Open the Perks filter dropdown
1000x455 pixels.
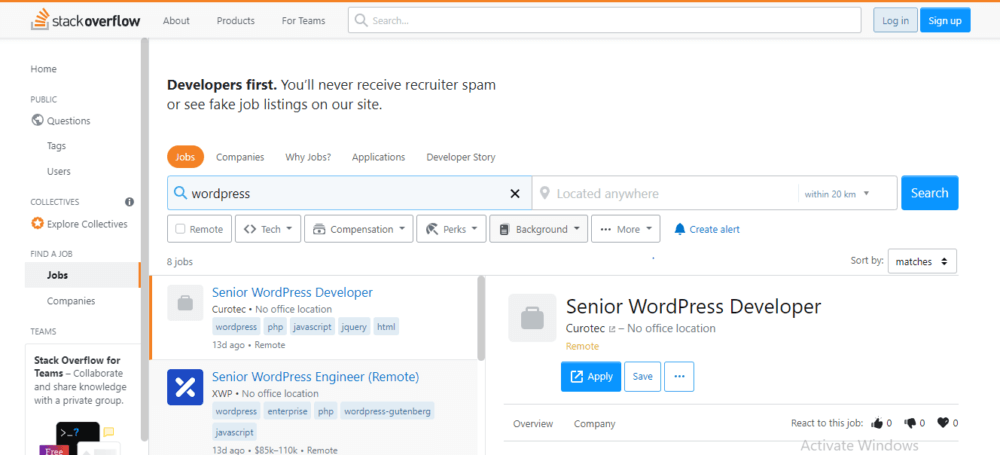pos(452,229)
